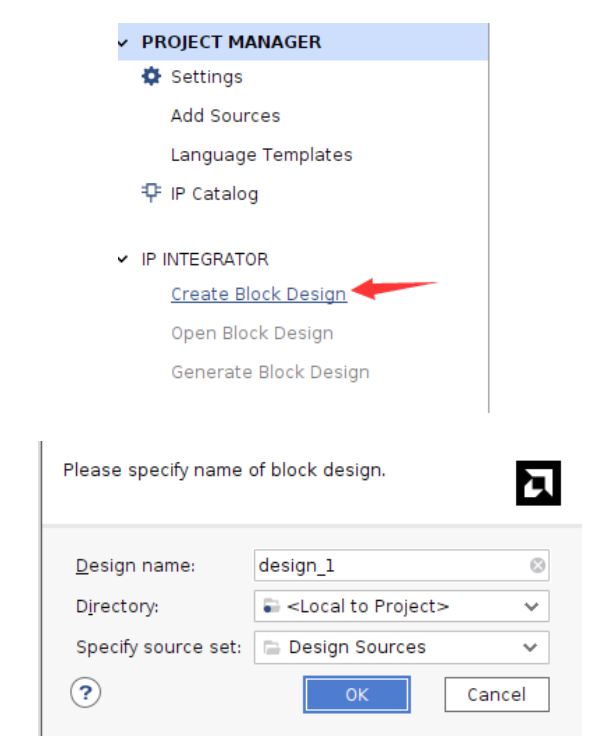Screen dimensions: 605x749
Task: Click the AMD logo in dialog header
Action: point(538,483)
